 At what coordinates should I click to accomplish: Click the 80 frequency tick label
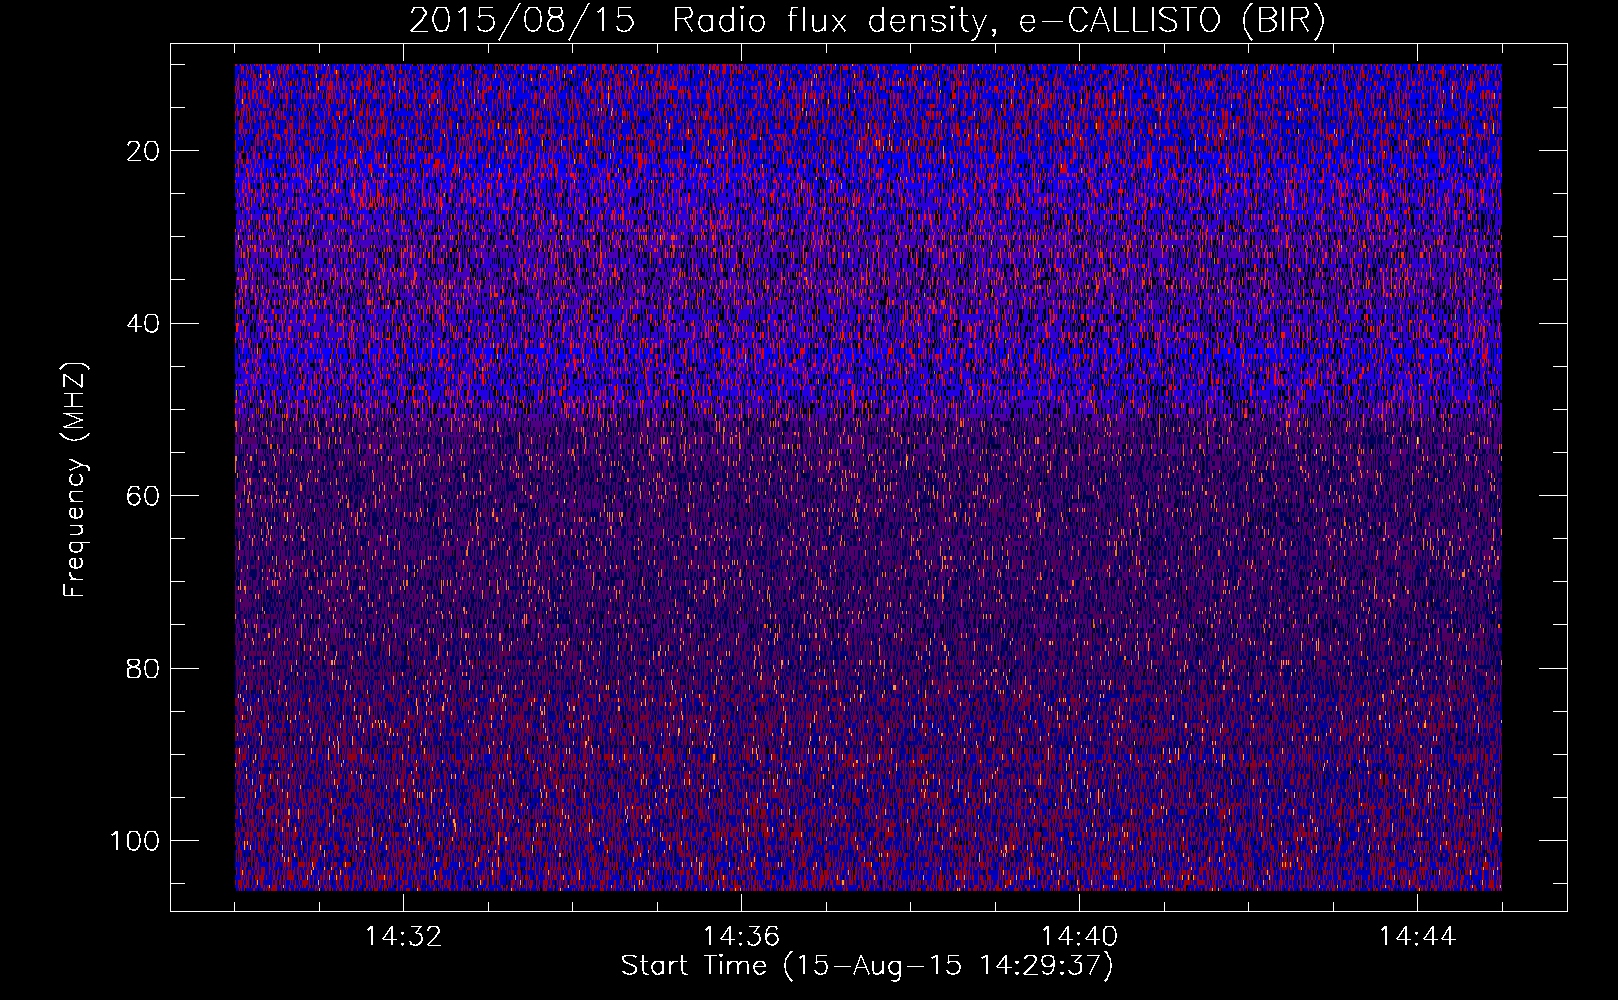144,669
